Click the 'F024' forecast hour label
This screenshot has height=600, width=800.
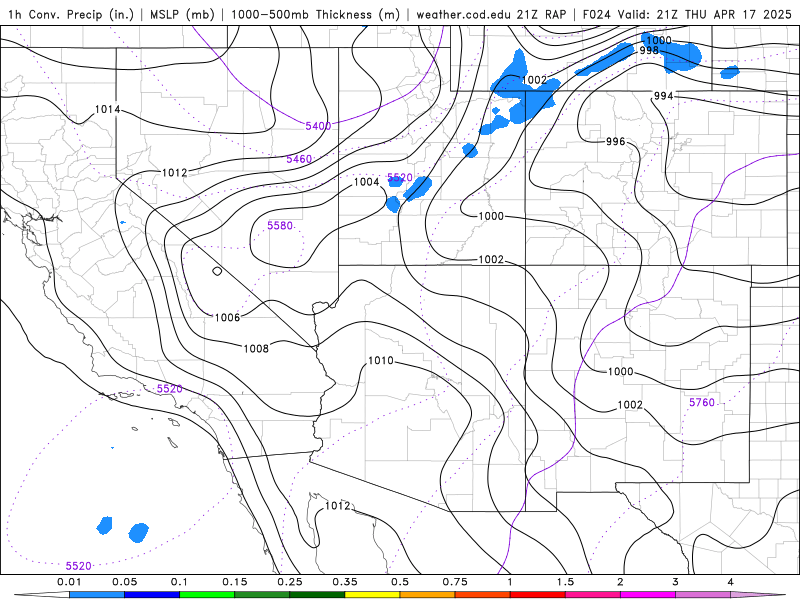point(597,14)
